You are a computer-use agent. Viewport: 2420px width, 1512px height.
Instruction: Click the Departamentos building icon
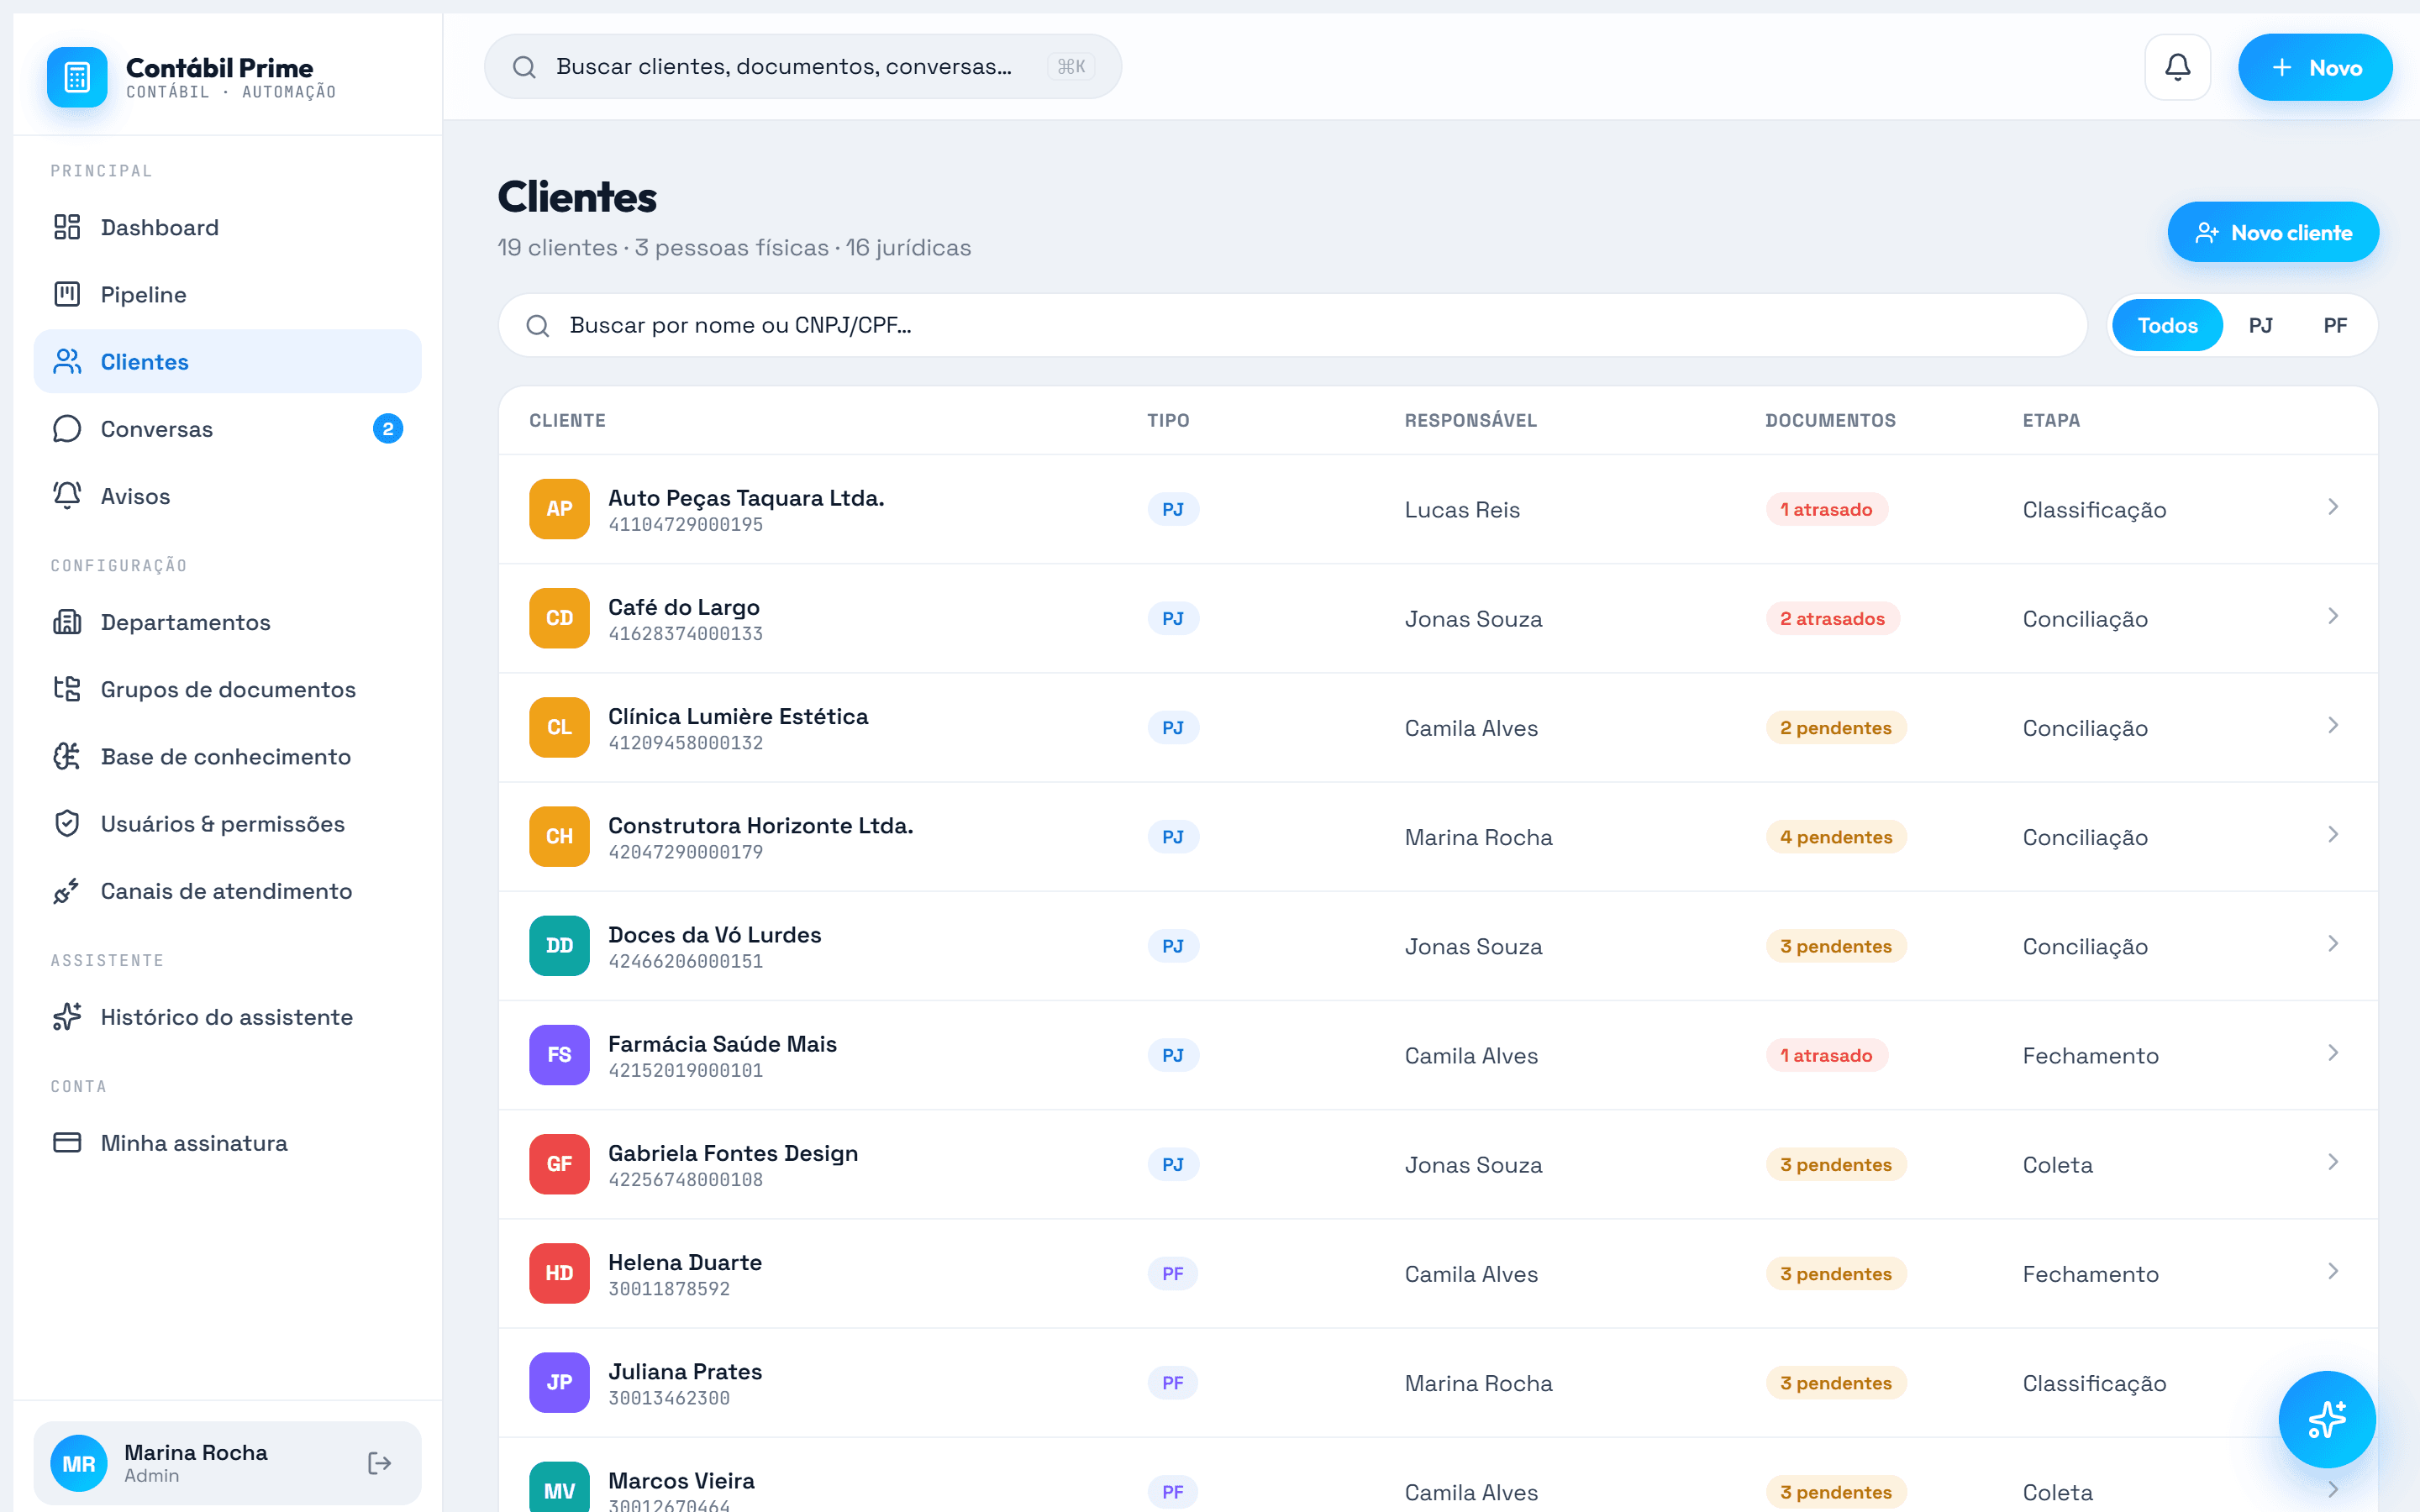(x=67, y=622)
